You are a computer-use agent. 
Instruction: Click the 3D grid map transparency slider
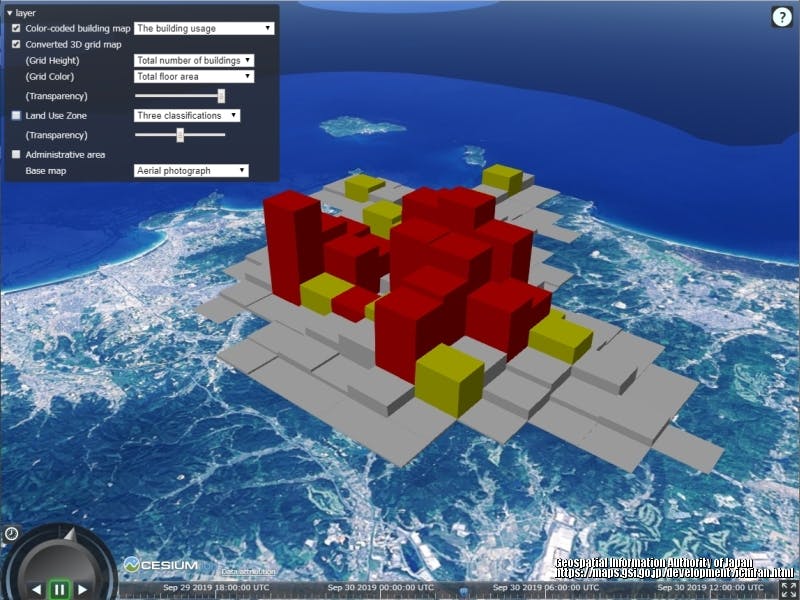pyautogui.click(x=180, y=95)
